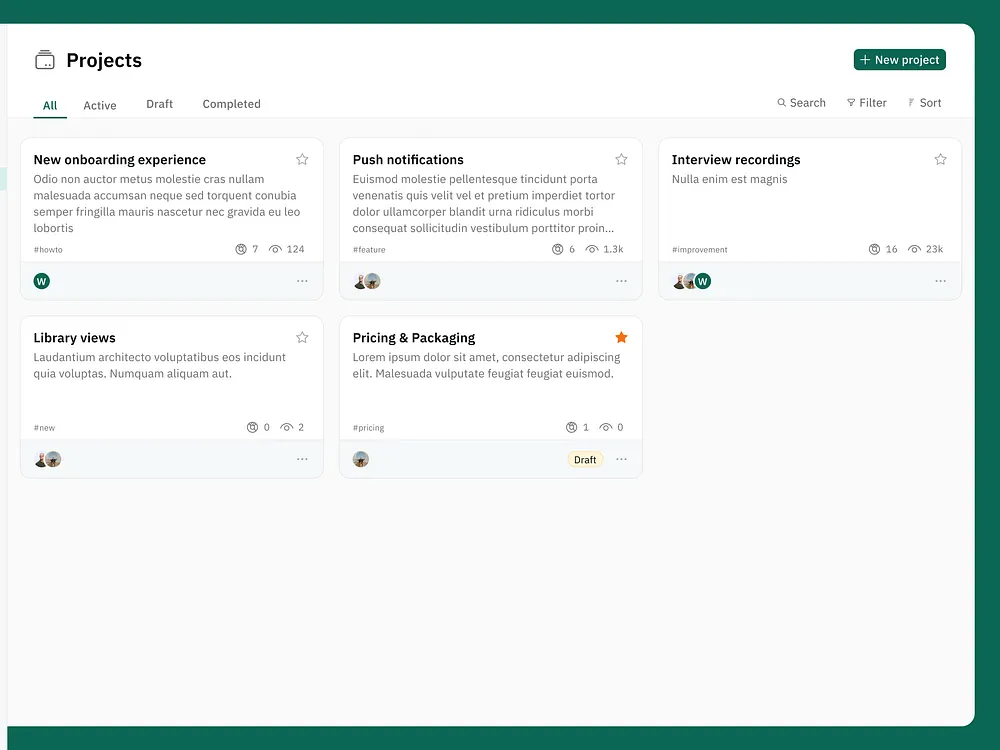Favorite the New onboarding experience project
Screen dimensions: 1000x750
[x=302, y=159]
